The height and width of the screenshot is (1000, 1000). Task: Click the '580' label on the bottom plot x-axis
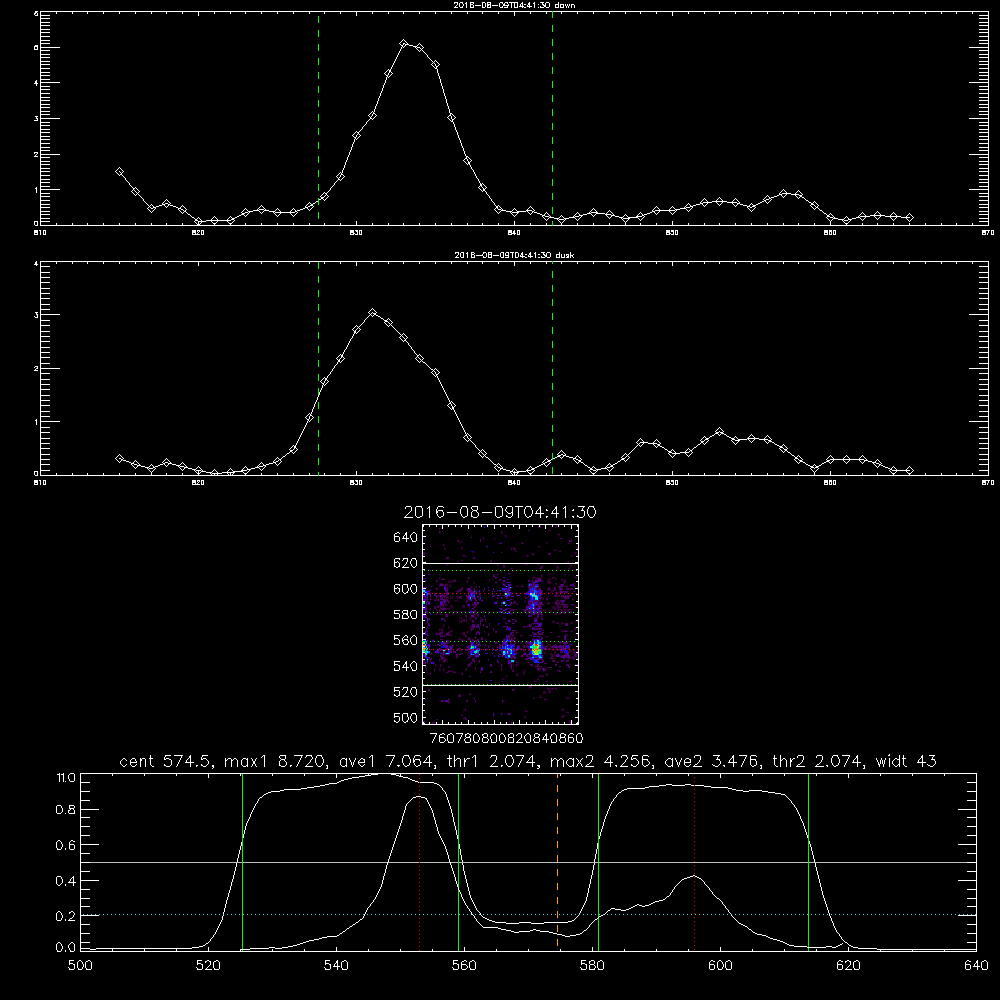(592, 966)
